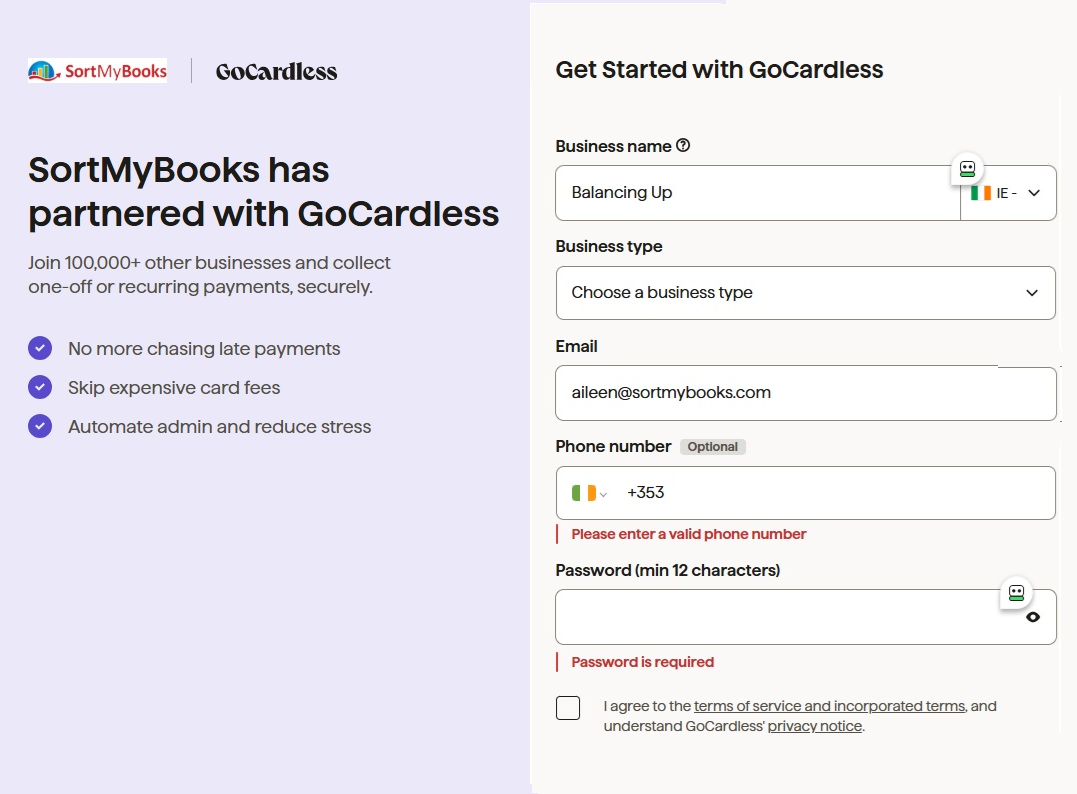Image resolution: width=1077 pixels, height=794 pixels.
Task: Click the SortMyBooks logo
Action: 98,71
